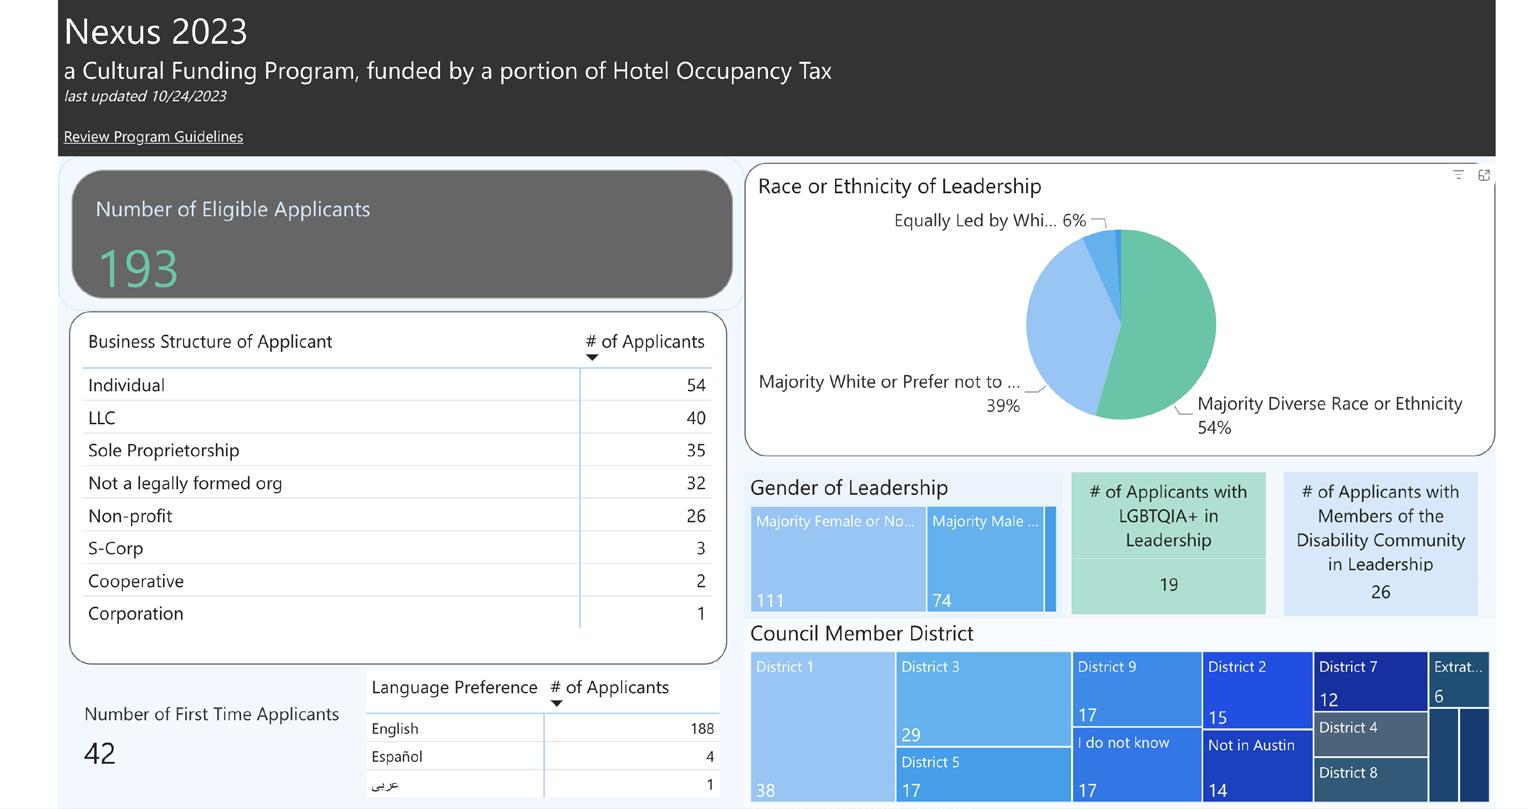Select the 'I do not know' treemap tile

click(x=1137, y=765)
